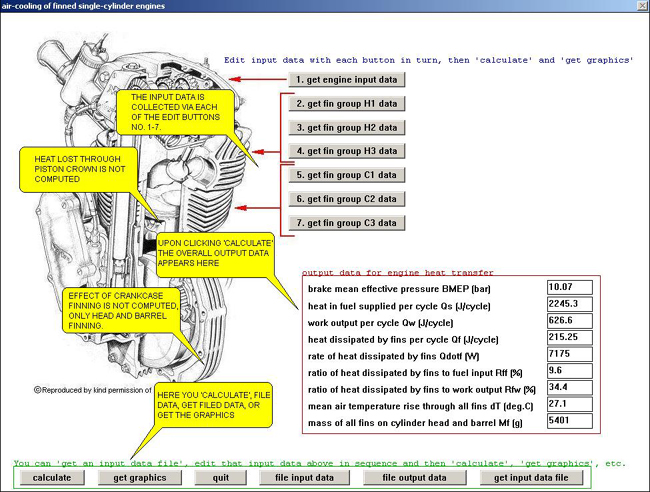Click the Qs heat in fuel field 2245.3
Screen dimensions: 650x492
pos(570,304)
